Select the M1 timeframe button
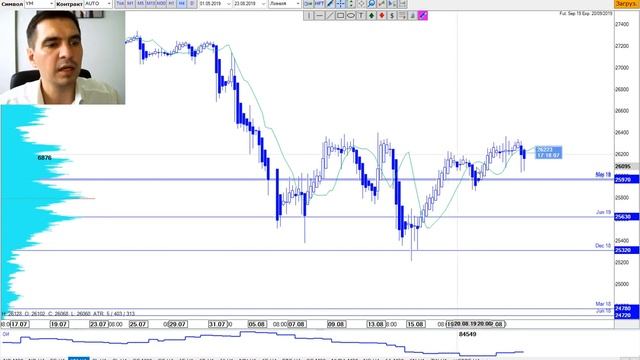This screenshot has width=640, height=360. point(130,4)
